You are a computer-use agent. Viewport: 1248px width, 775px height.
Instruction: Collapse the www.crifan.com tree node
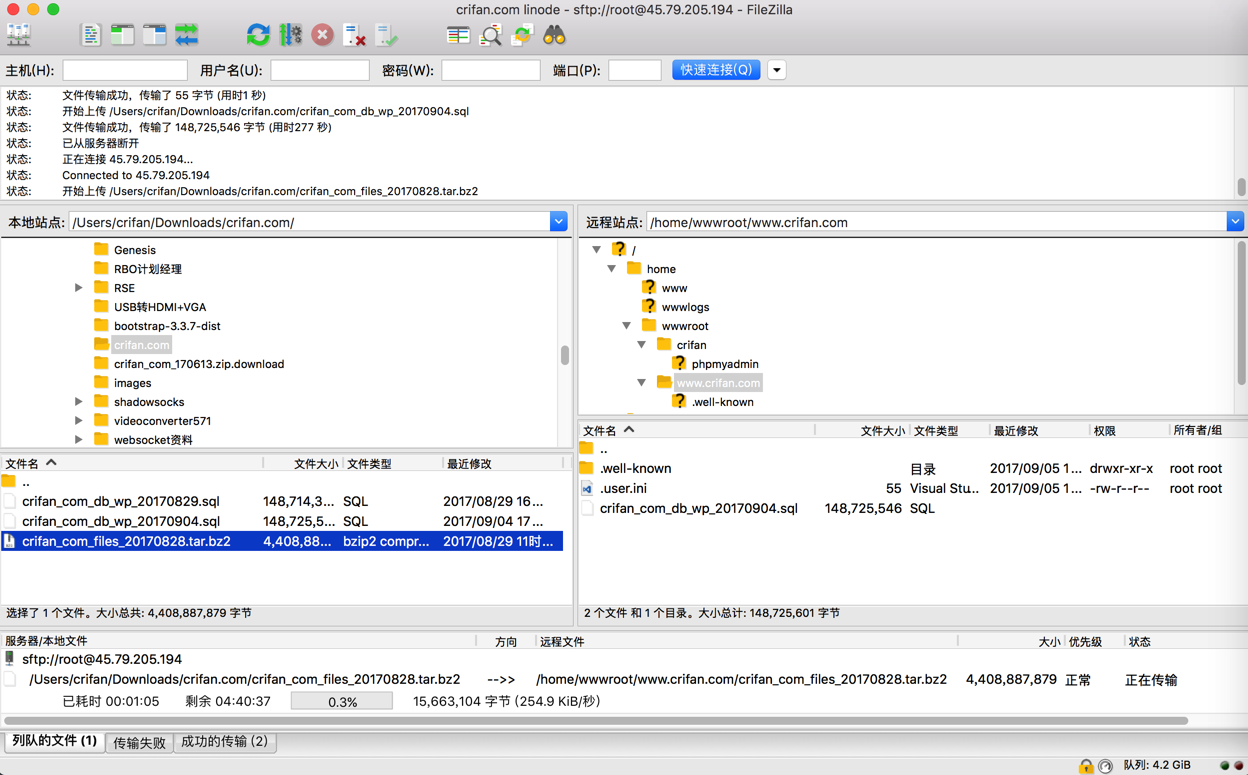[642, 383]
